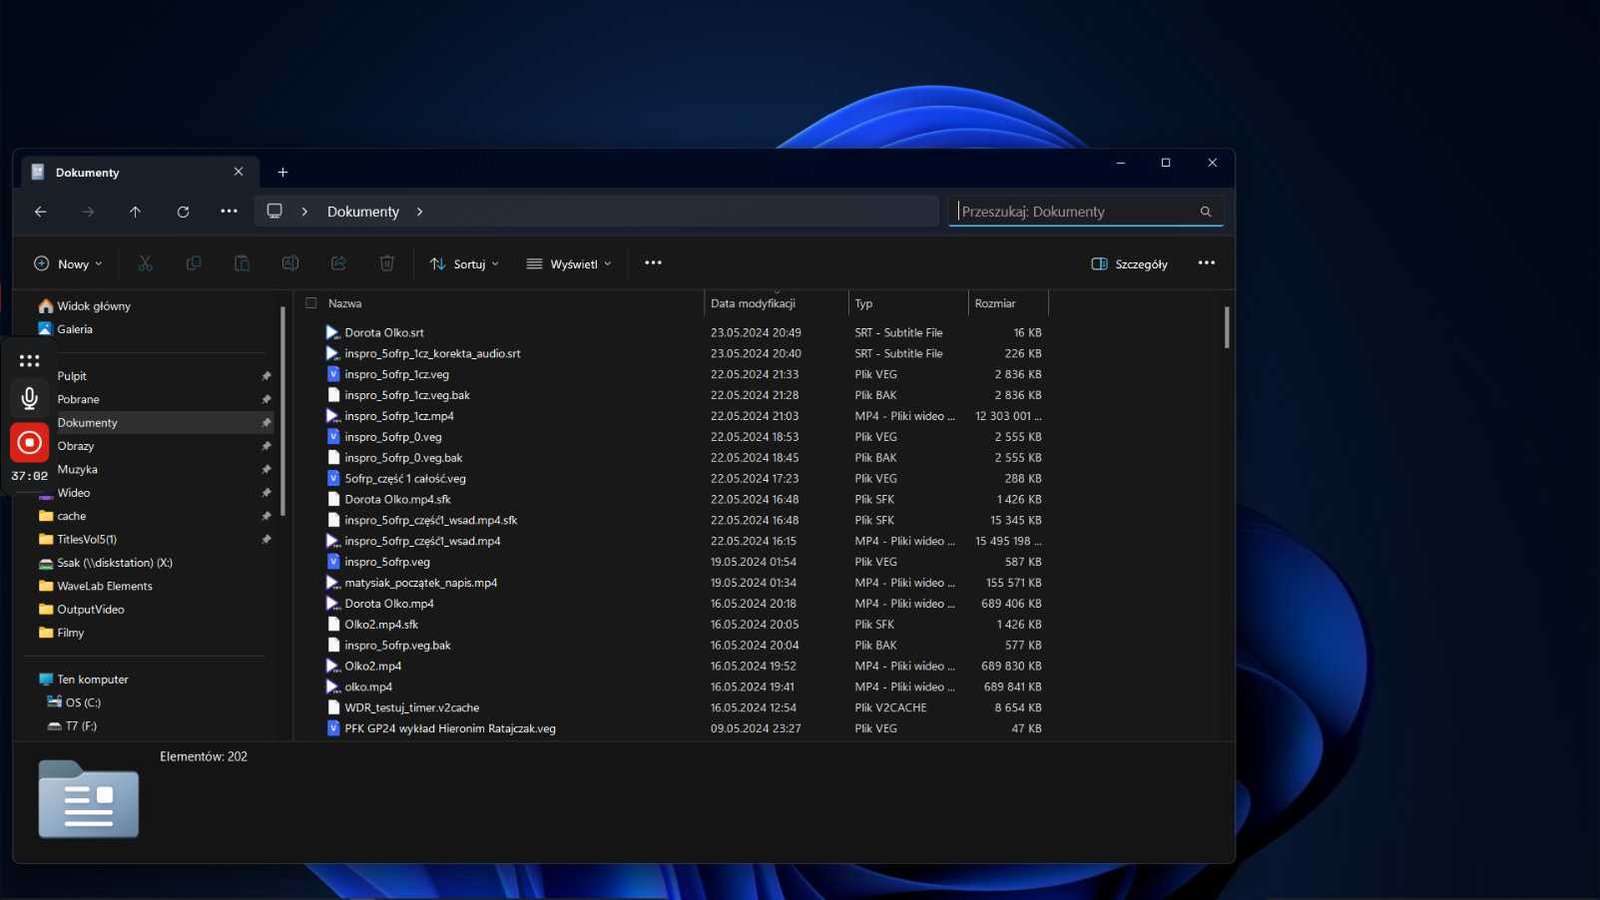The height and width of the screenshot is (900, 1600).
Task: Close the Dokumenty tab
Action: 238,172
